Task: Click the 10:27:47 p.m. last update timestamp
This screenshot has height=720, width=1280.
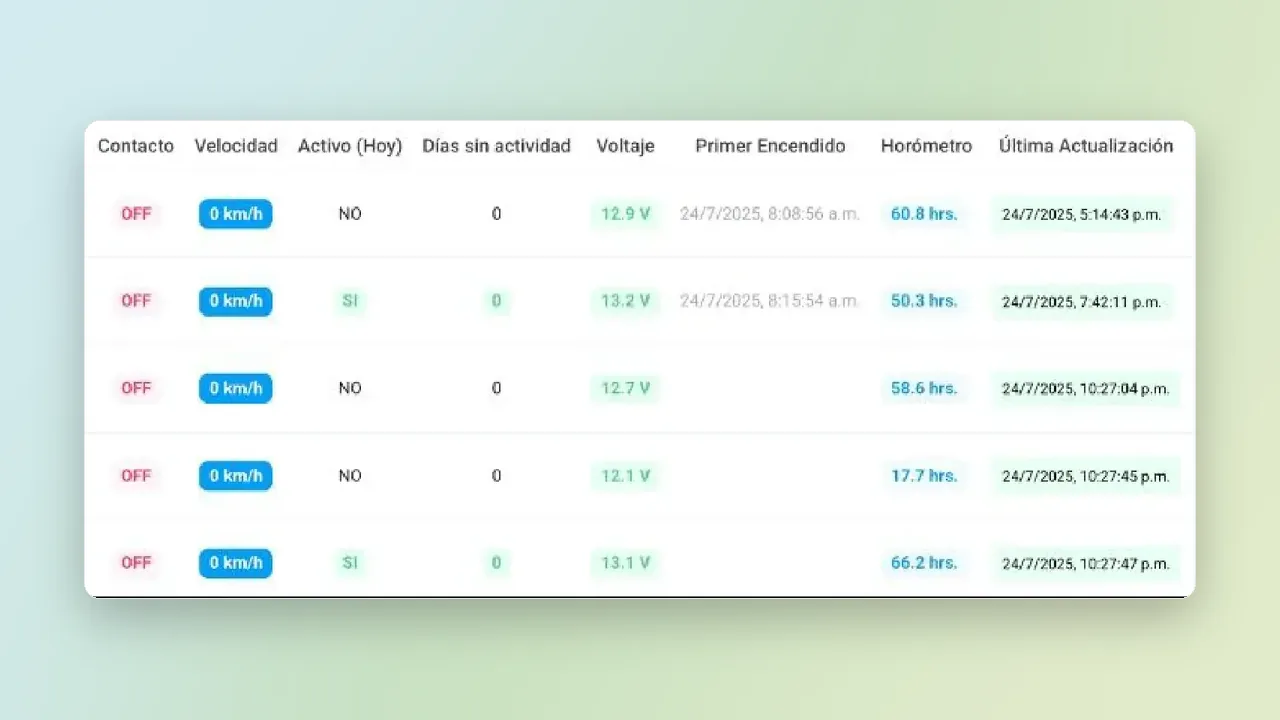Action: click(1086, 564)
